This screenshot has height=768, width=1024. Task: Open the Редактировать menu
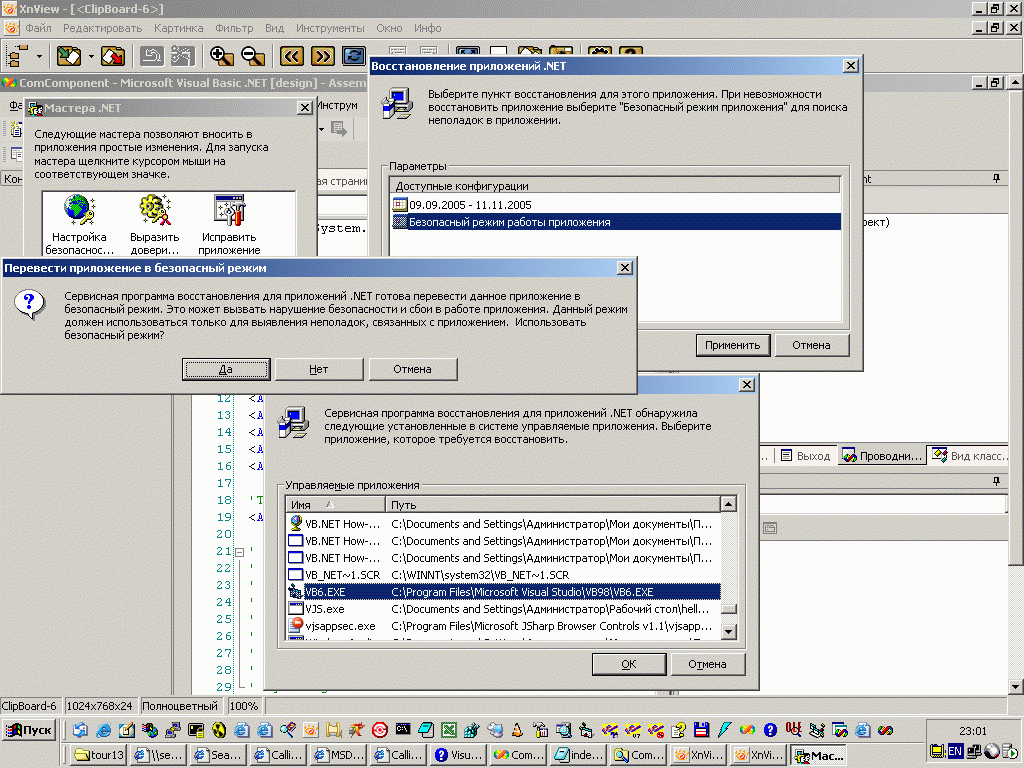tap(103, 28)
